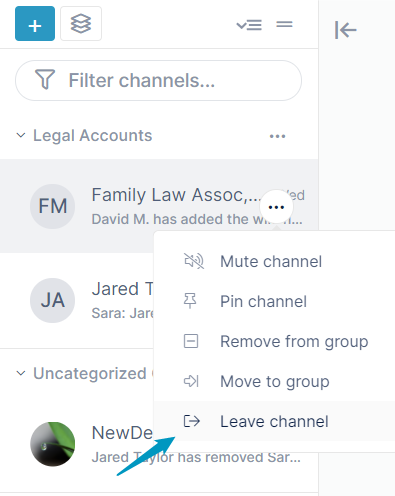Click Family Law channel three-dot menu button
This screenshot has height=496, width=395.
coord(276,207)
